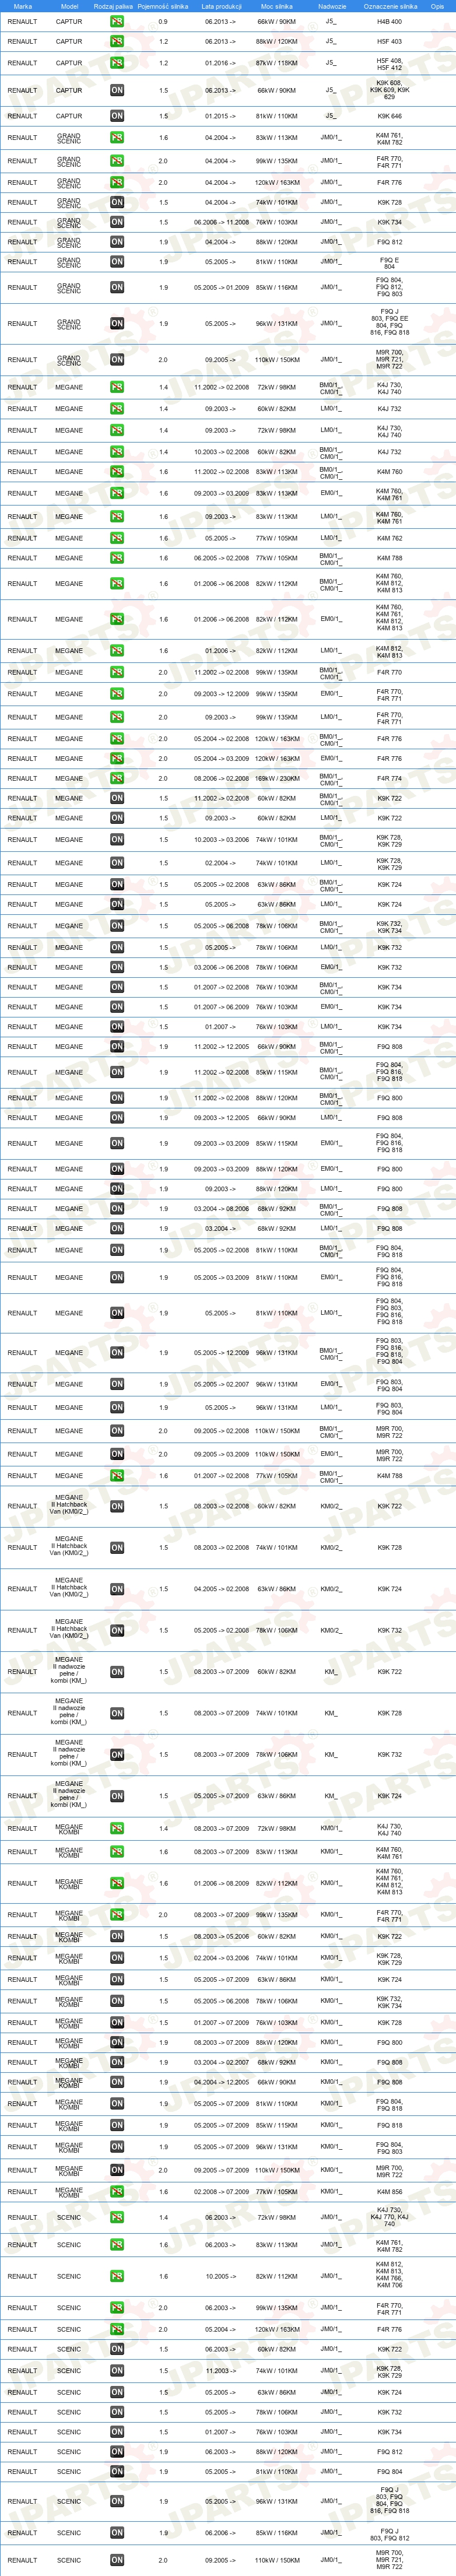Click diesel icon in MEGANE II Hatchback Van K9K 722 row

(117, 1506)
